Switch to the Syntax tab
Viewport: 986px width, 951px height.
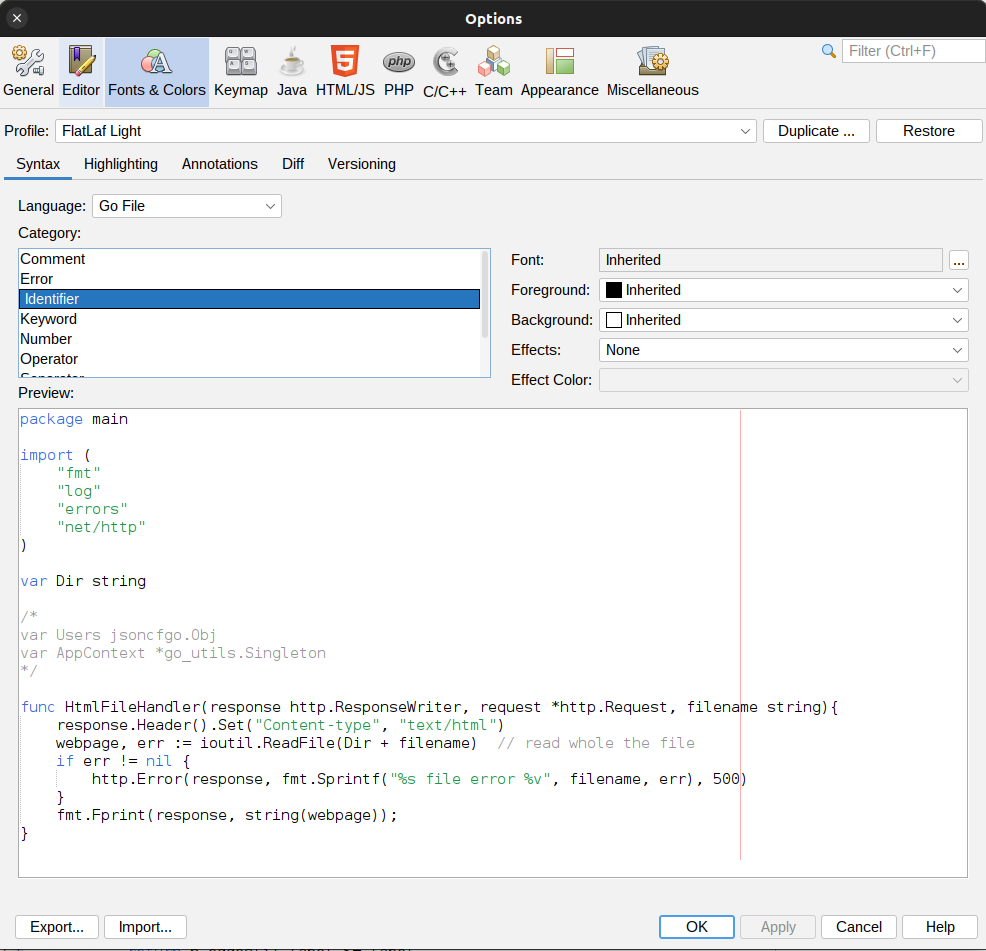click(x=38, y=164)
